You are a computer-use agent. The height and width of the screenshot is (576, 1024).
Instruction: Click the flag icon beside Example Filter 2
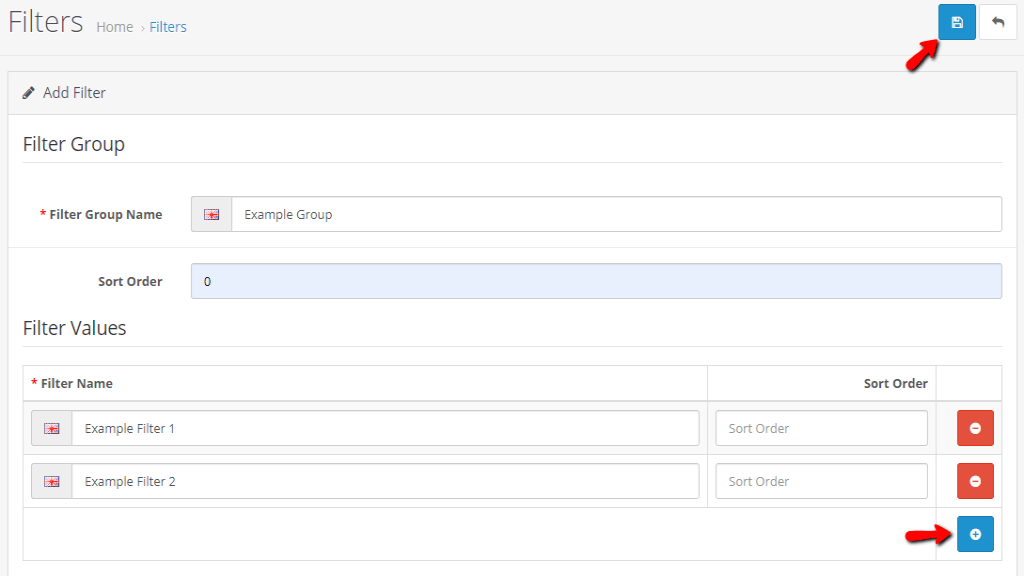point(51,481)
